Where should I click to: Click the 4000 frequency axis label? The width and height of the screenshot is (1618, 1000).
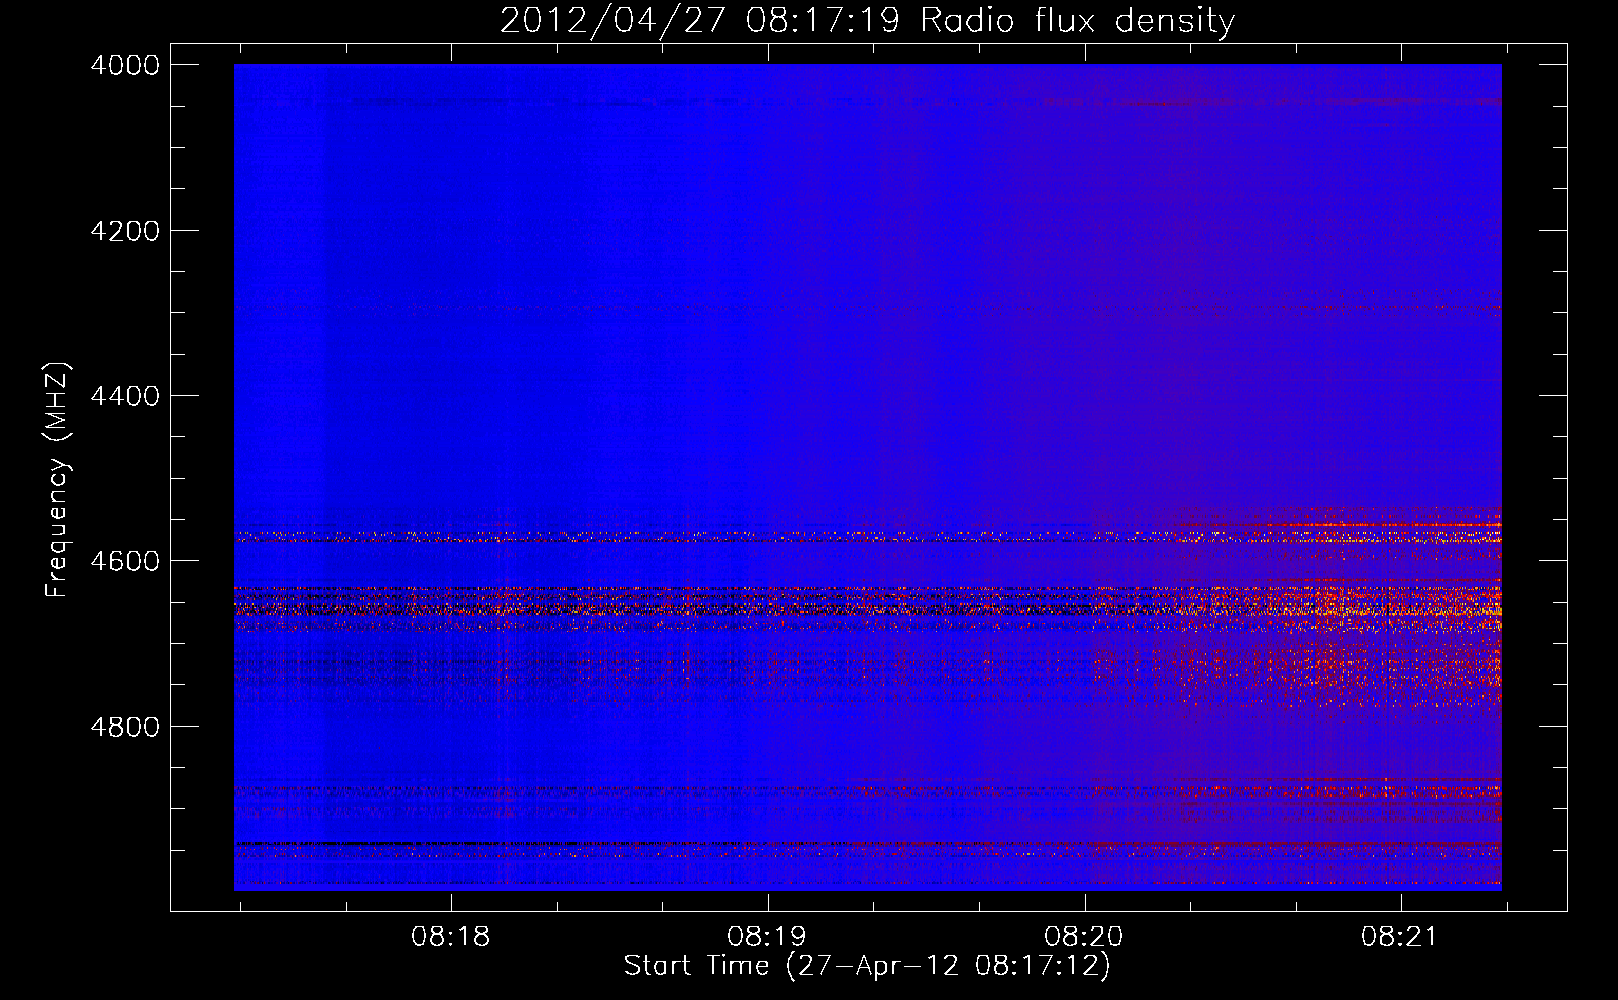[x=125, y=65]
